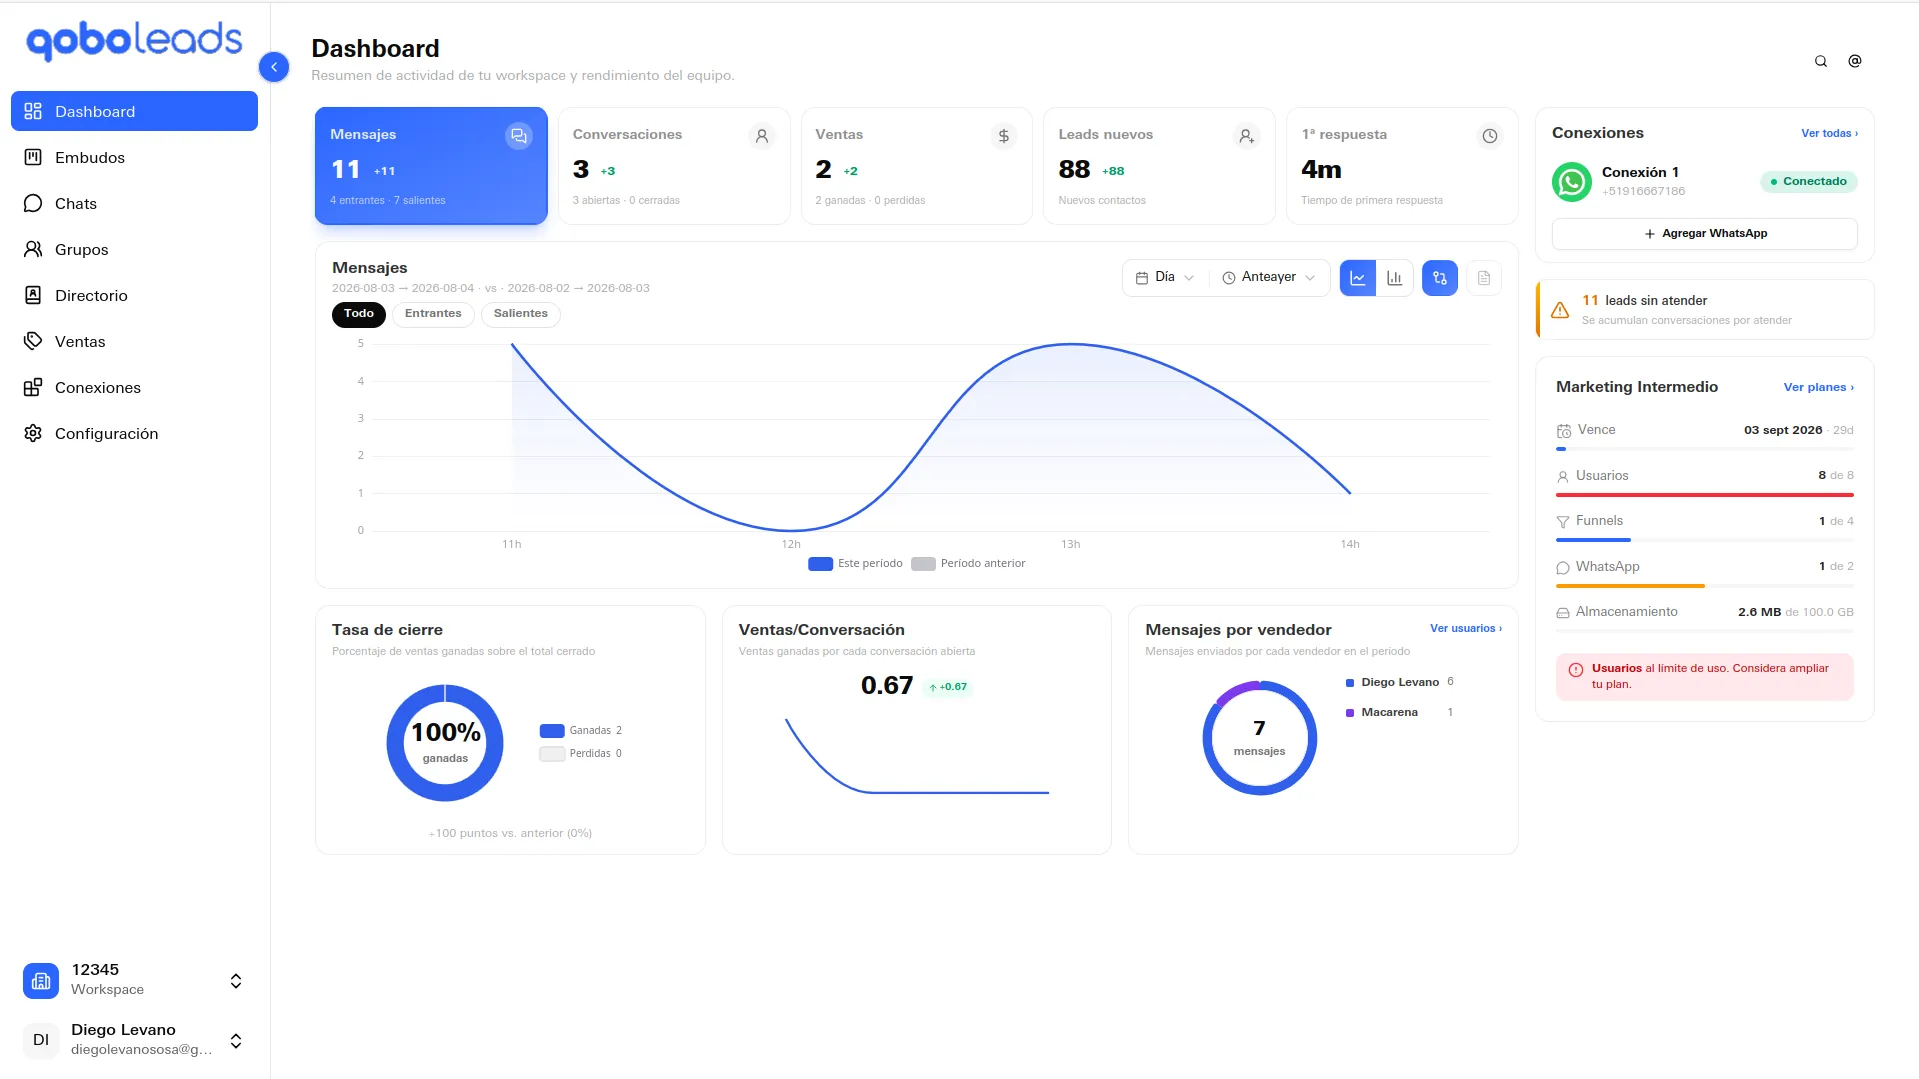Click the workspace building icon
1919x1079 pixels.
pyautogui.click(x=41, y=981)
